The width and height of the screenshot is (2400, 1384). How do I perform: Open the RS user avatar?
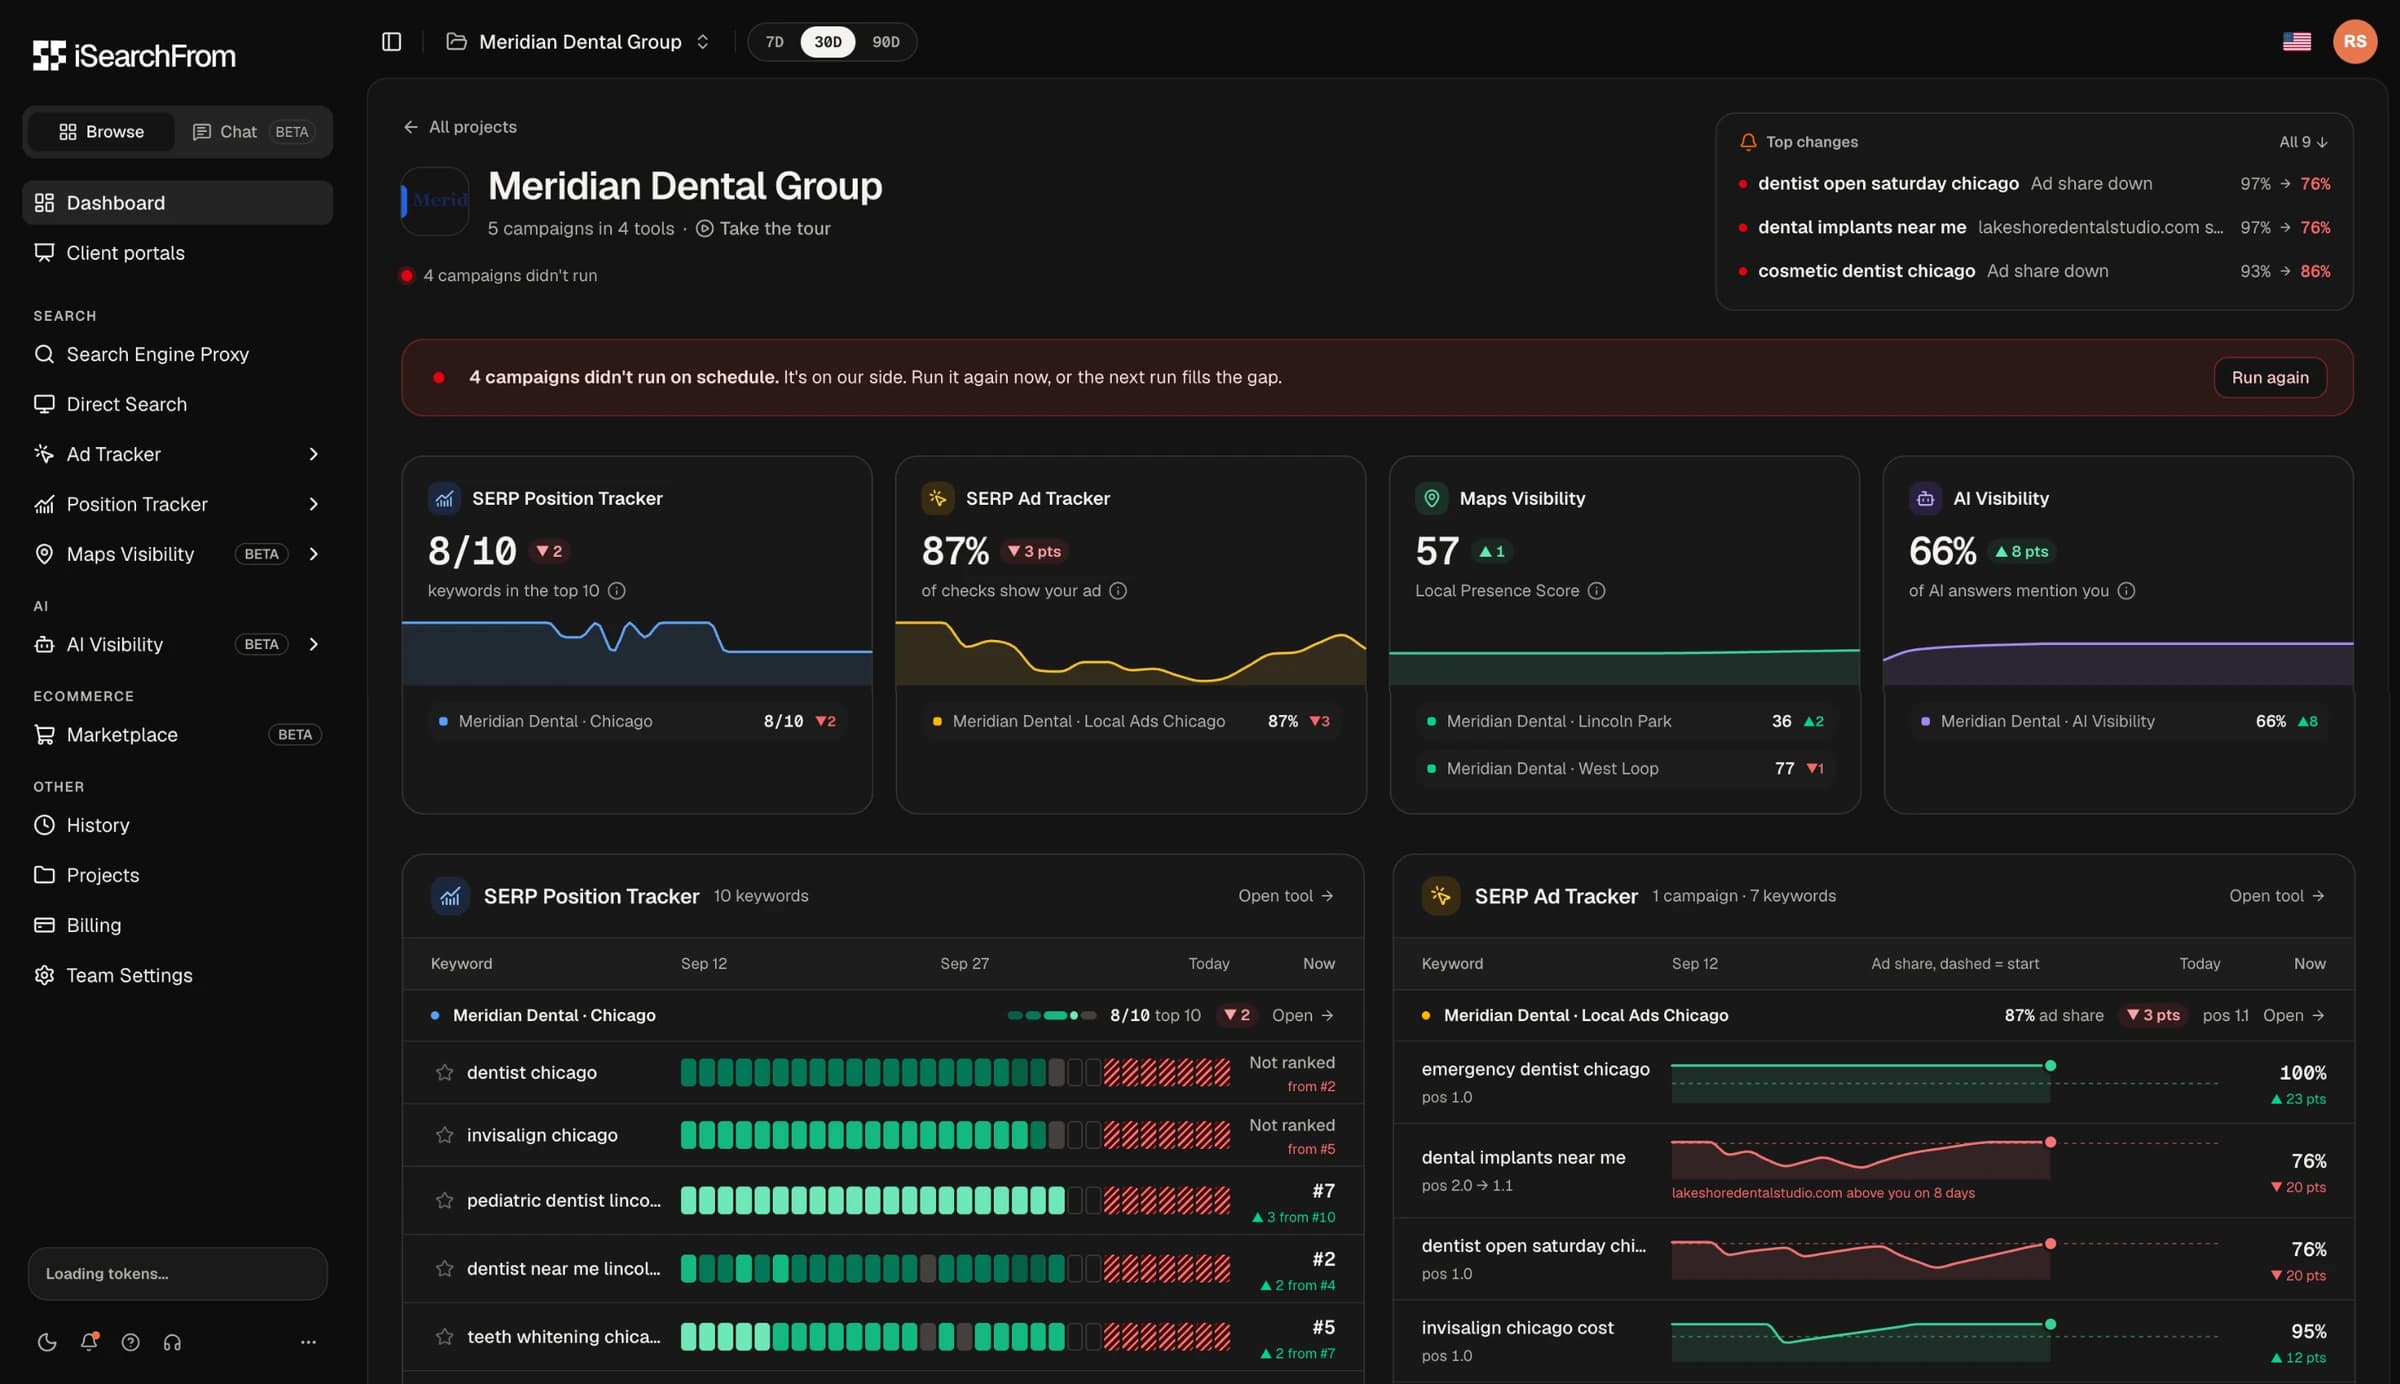pyautogui.click(x=2354, y=41)
